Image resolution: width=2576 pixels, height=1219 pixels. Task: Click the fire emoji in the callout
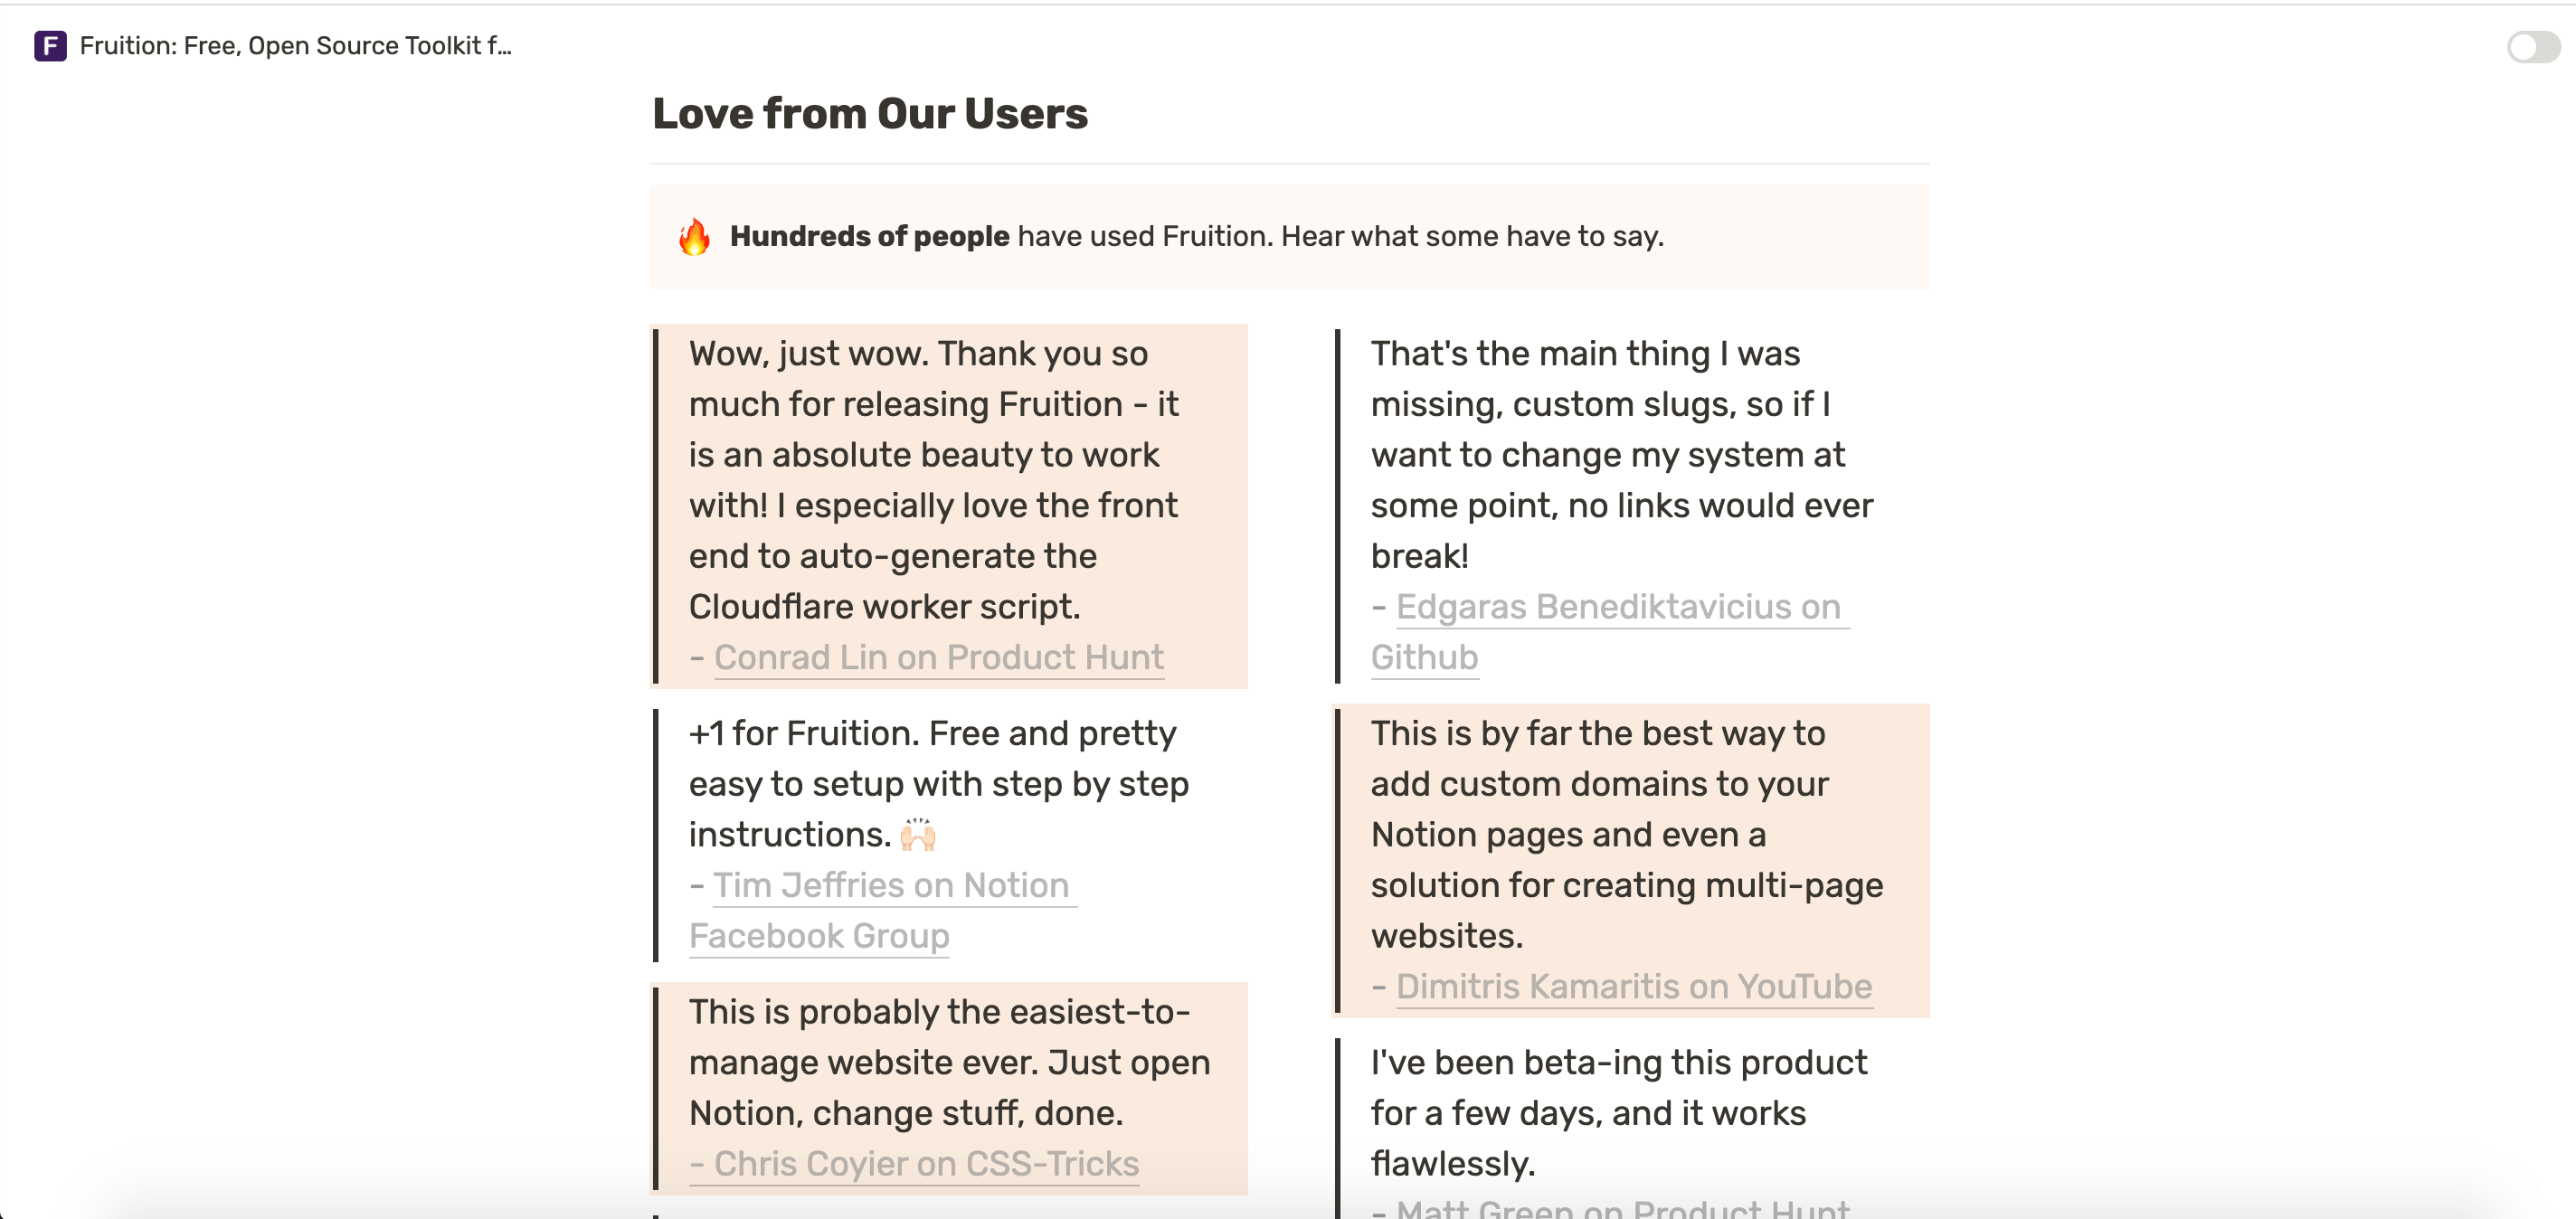(x=694, y=236)
